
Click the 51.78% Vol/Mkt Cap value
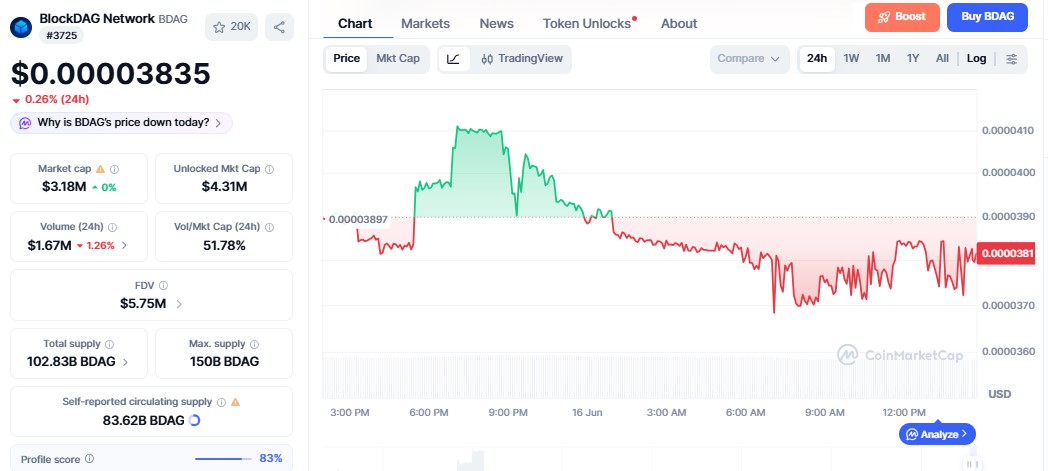[224, 245]
